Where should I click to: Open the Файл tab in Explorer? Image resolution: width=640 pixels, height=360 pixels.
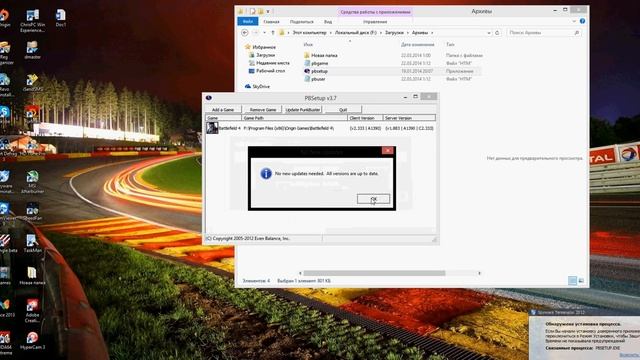[x=247, y=22]
